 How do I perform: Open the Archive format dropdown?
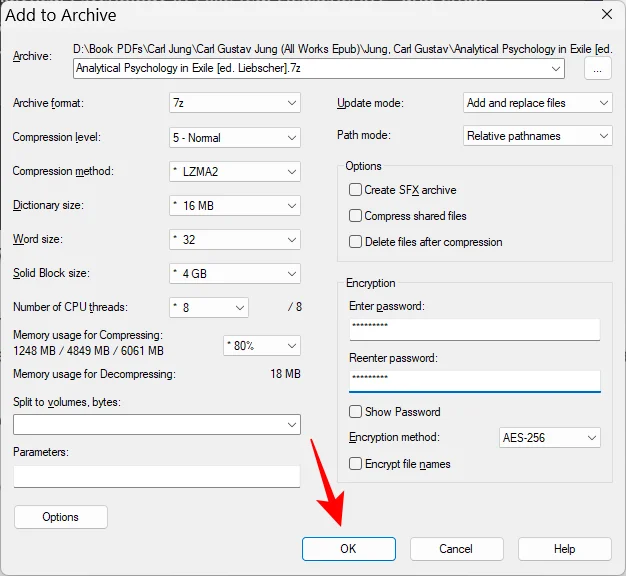click(x=235, y=103)
